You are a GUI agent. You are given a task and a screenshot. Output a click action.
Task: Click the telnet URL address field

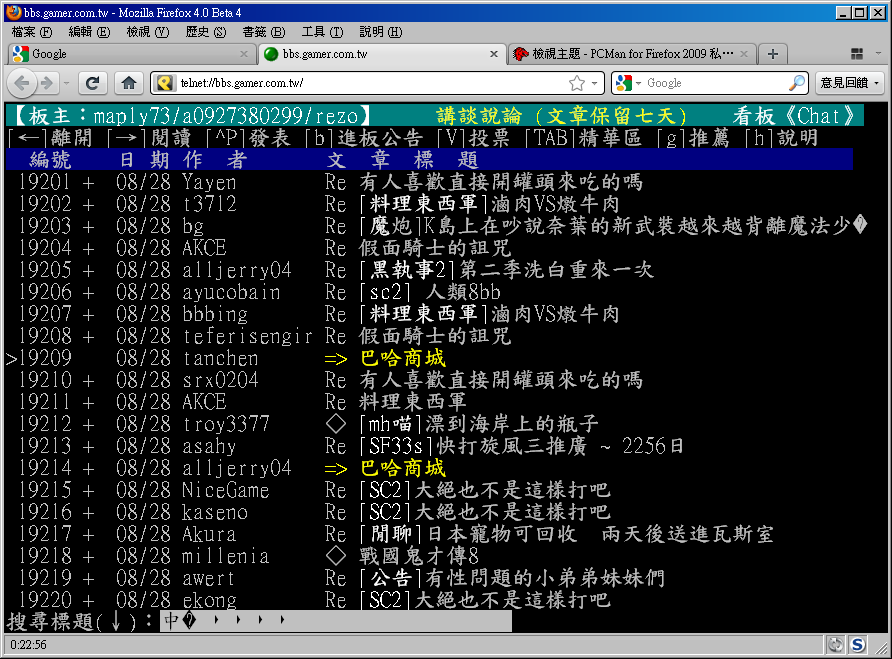click(x=370, y=83)
